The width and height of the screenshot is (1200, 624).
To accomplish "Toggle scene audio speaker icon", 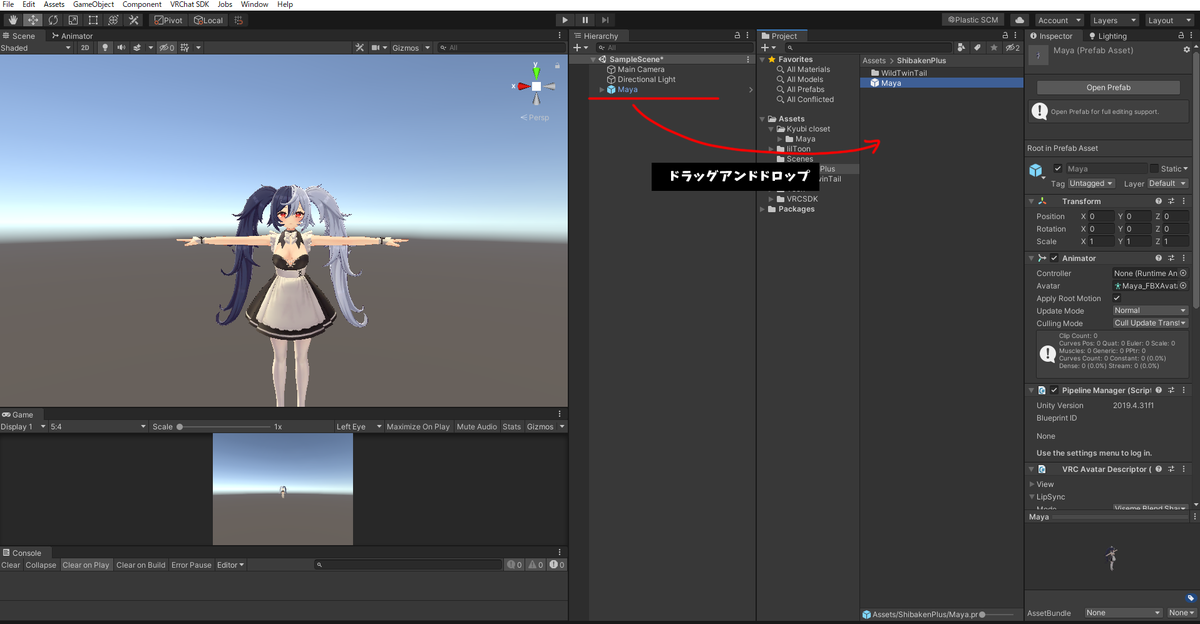I will (121, 48).
